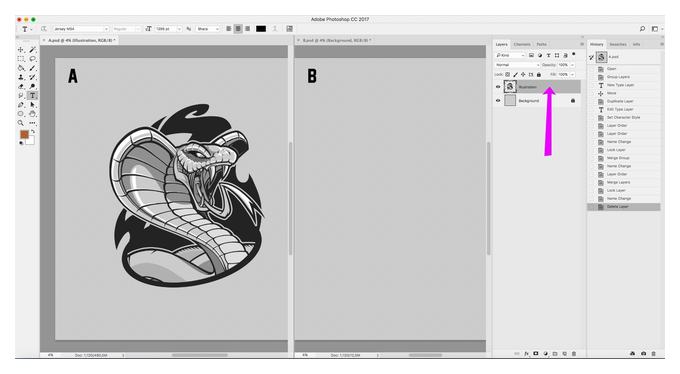Select the Lasso tool
This screenshot has height=374, width=680.
point(33,59)
